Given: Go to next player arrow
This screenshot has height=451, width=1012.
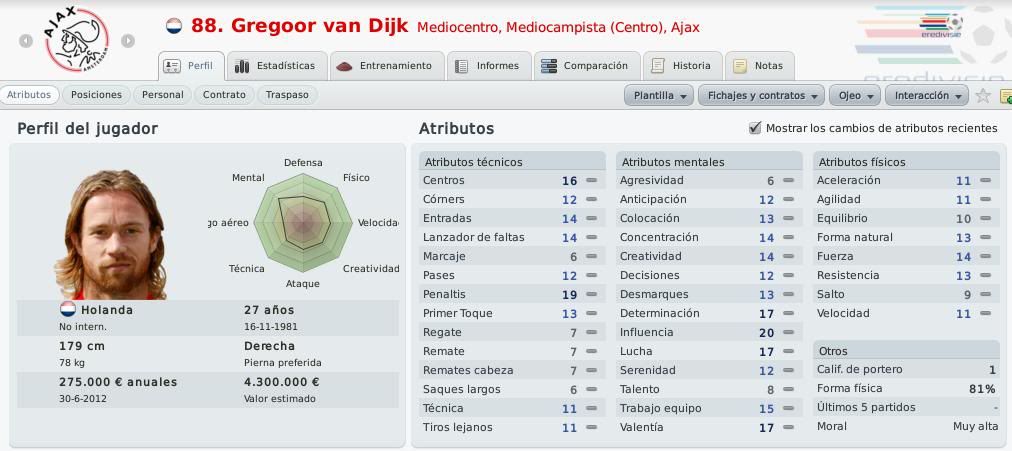Looking at the screenshot, I should [x=128, y=41].
